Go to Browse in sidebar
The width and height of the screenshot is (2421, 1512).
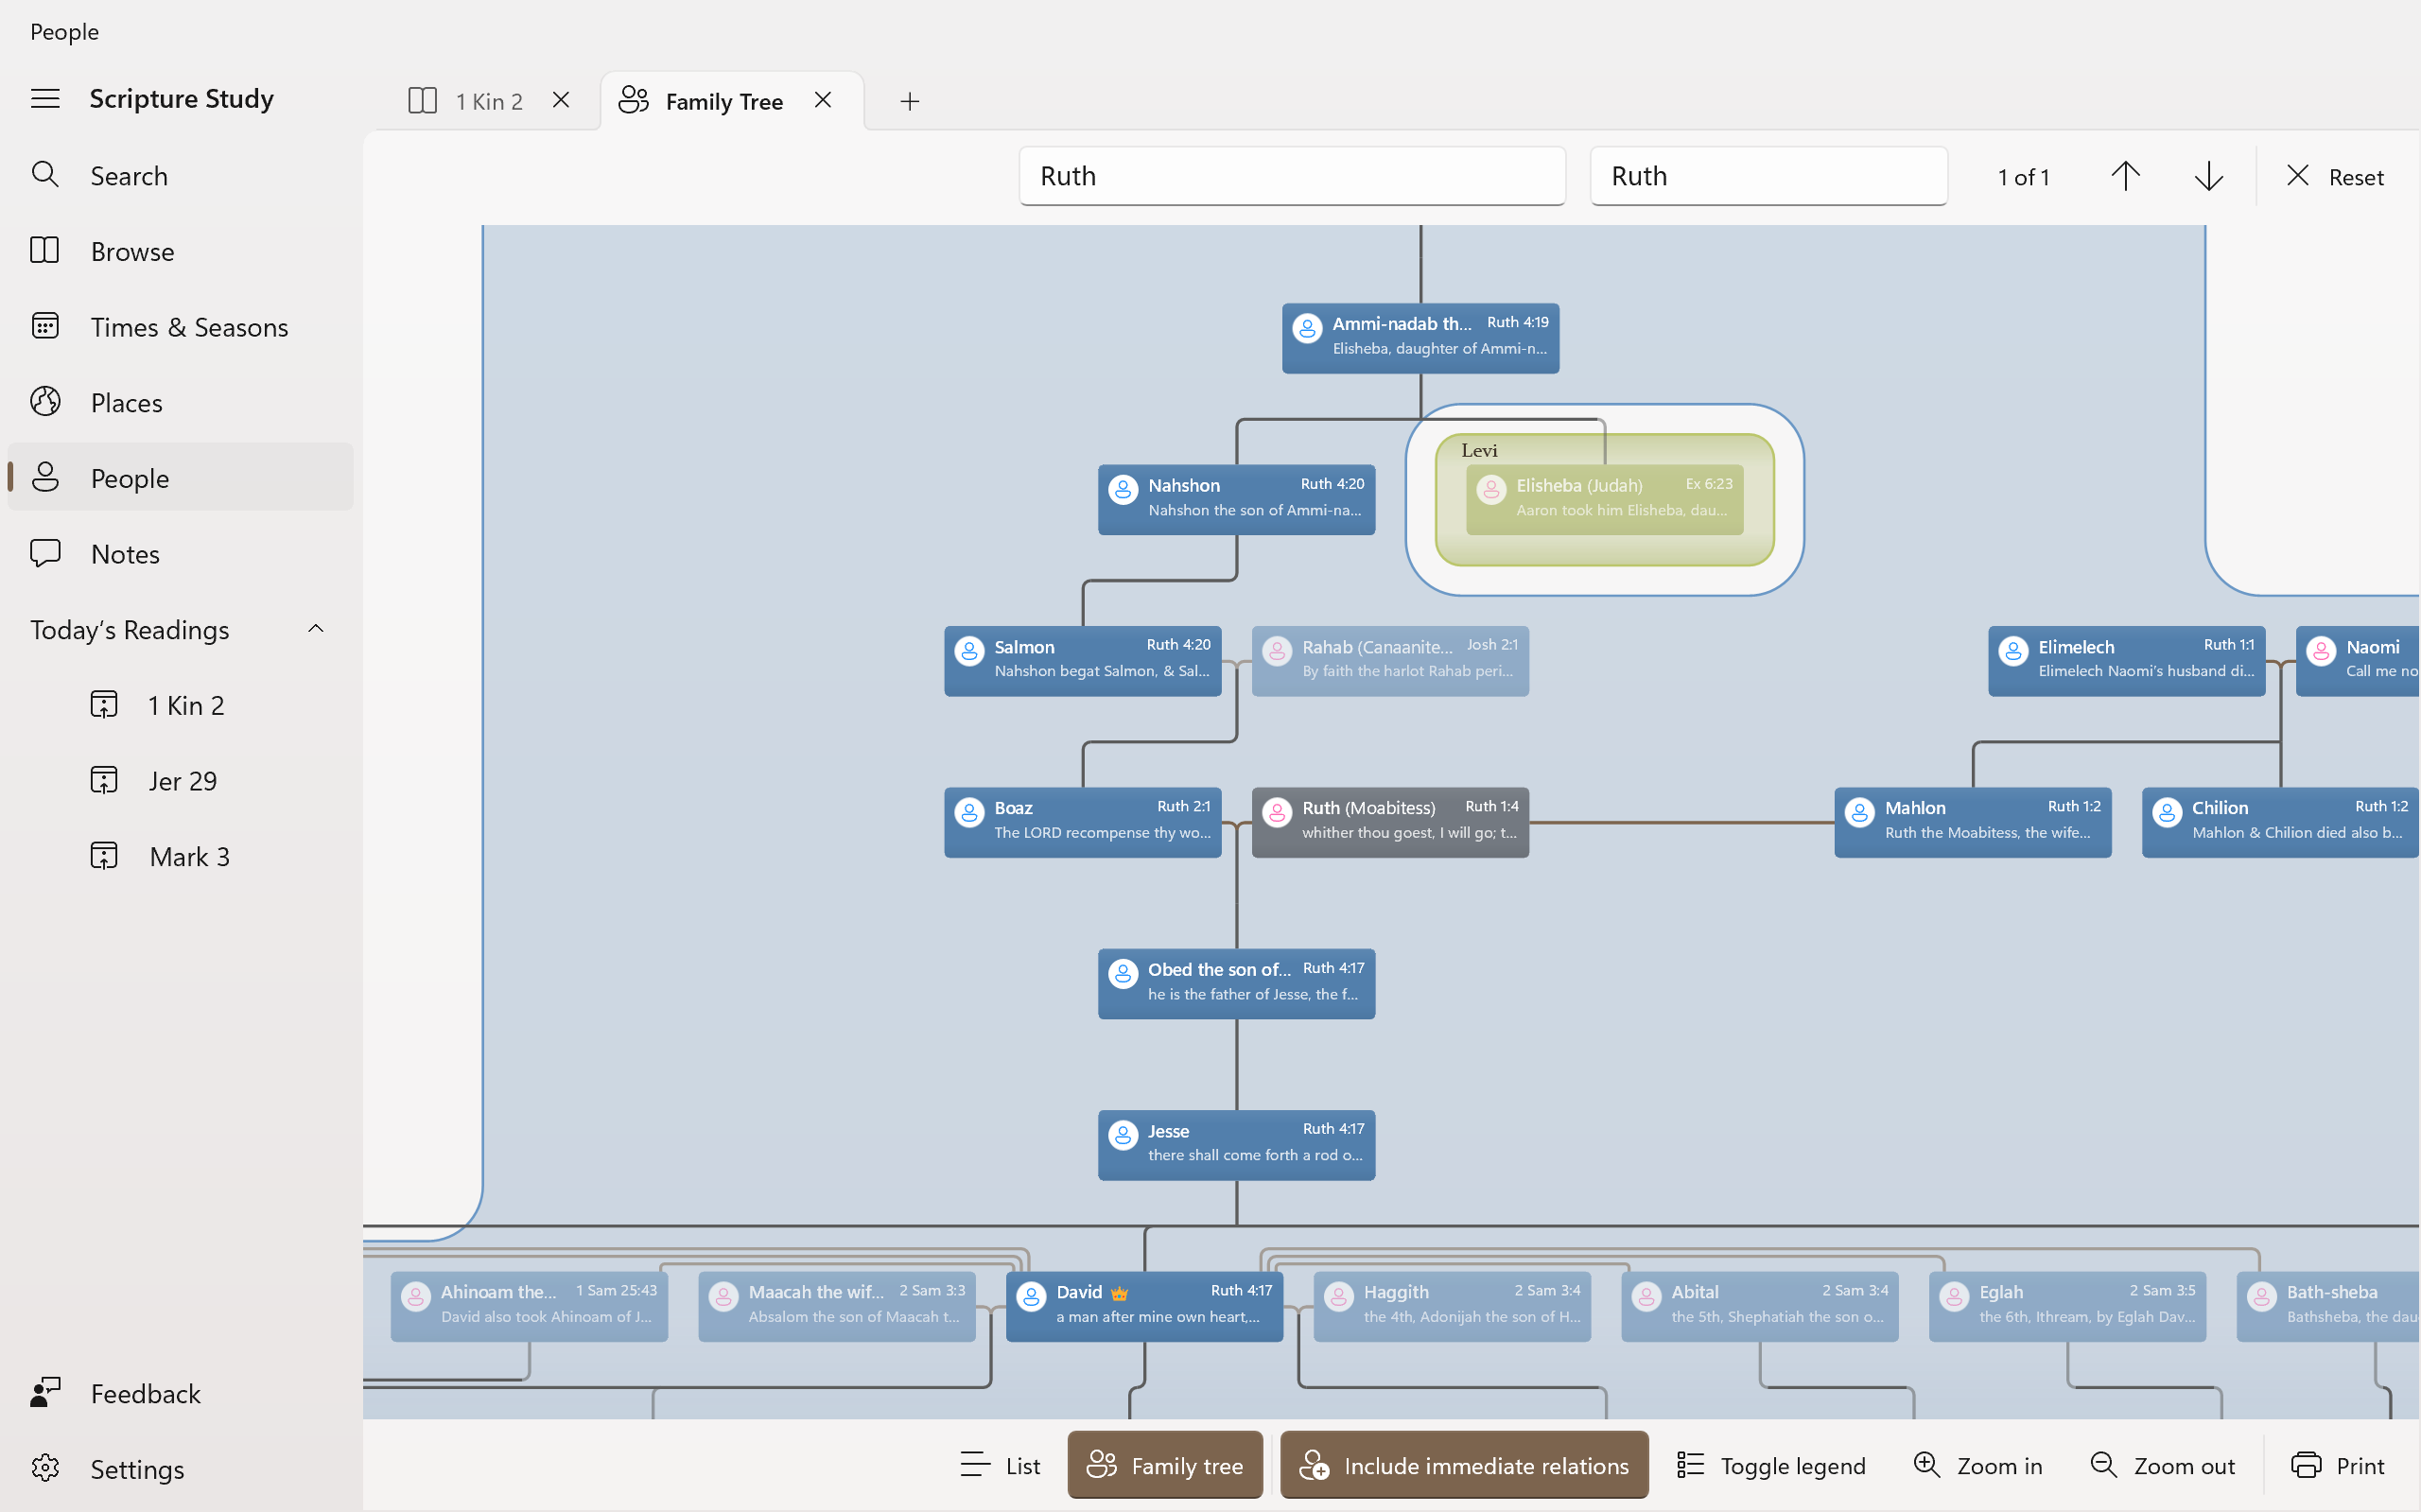click(181, 251)
